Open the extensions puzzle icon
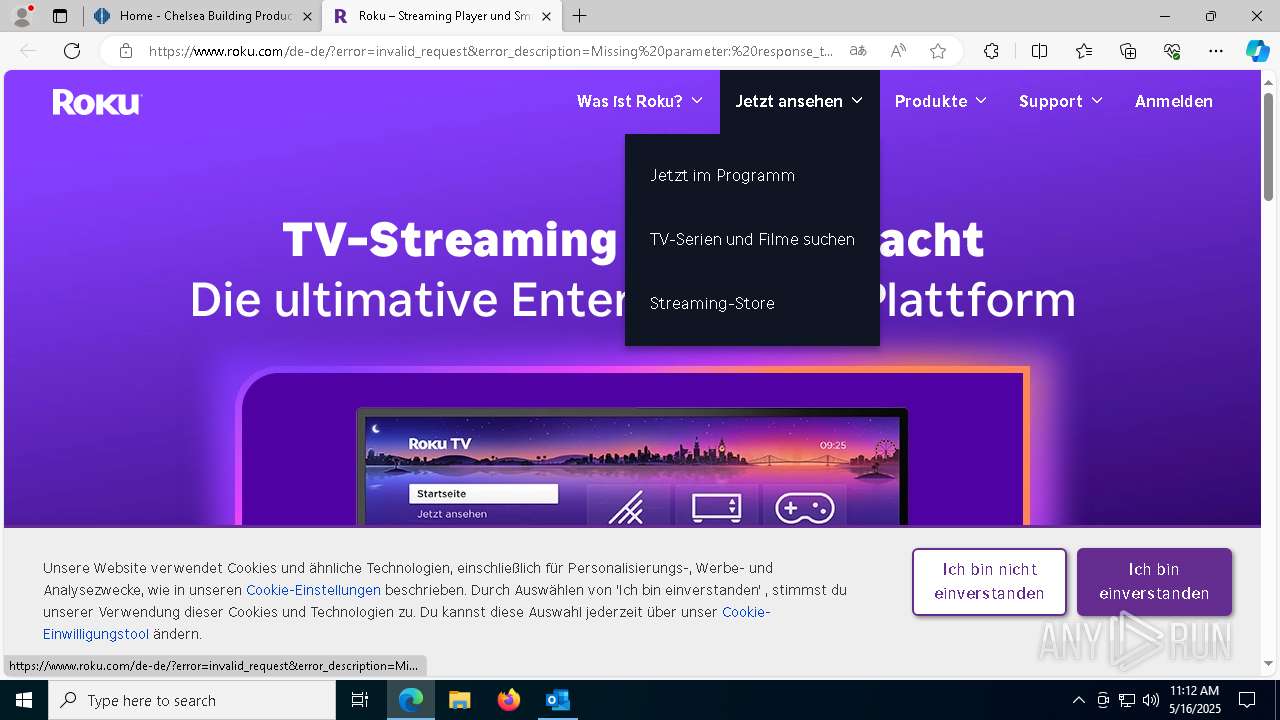This screenshot has width=1280, height=720. (x=991, y=51)
